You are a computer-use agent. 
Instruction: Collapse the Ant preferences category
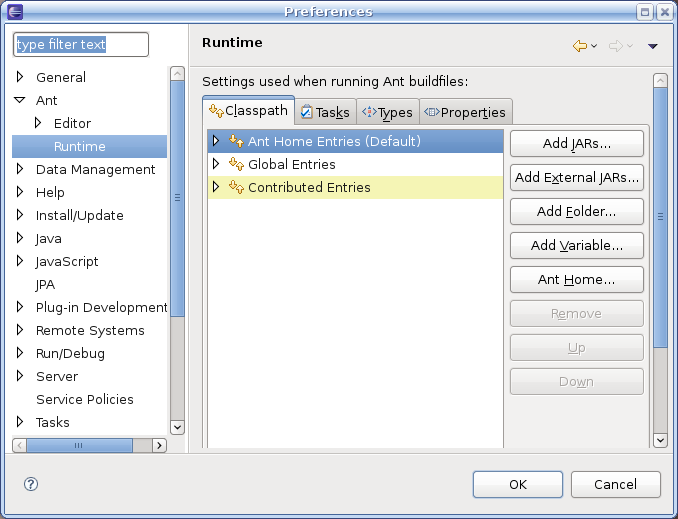19,100
